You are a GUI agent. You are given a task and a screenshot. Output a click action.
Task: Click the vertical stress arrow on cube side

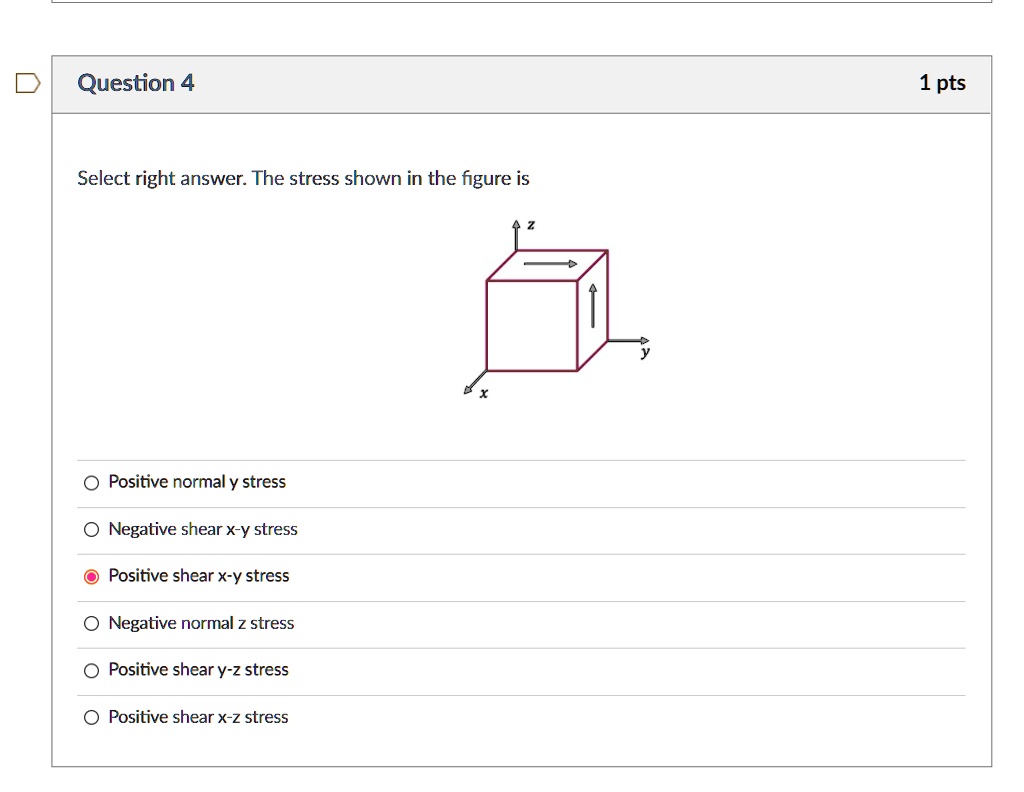592,305
